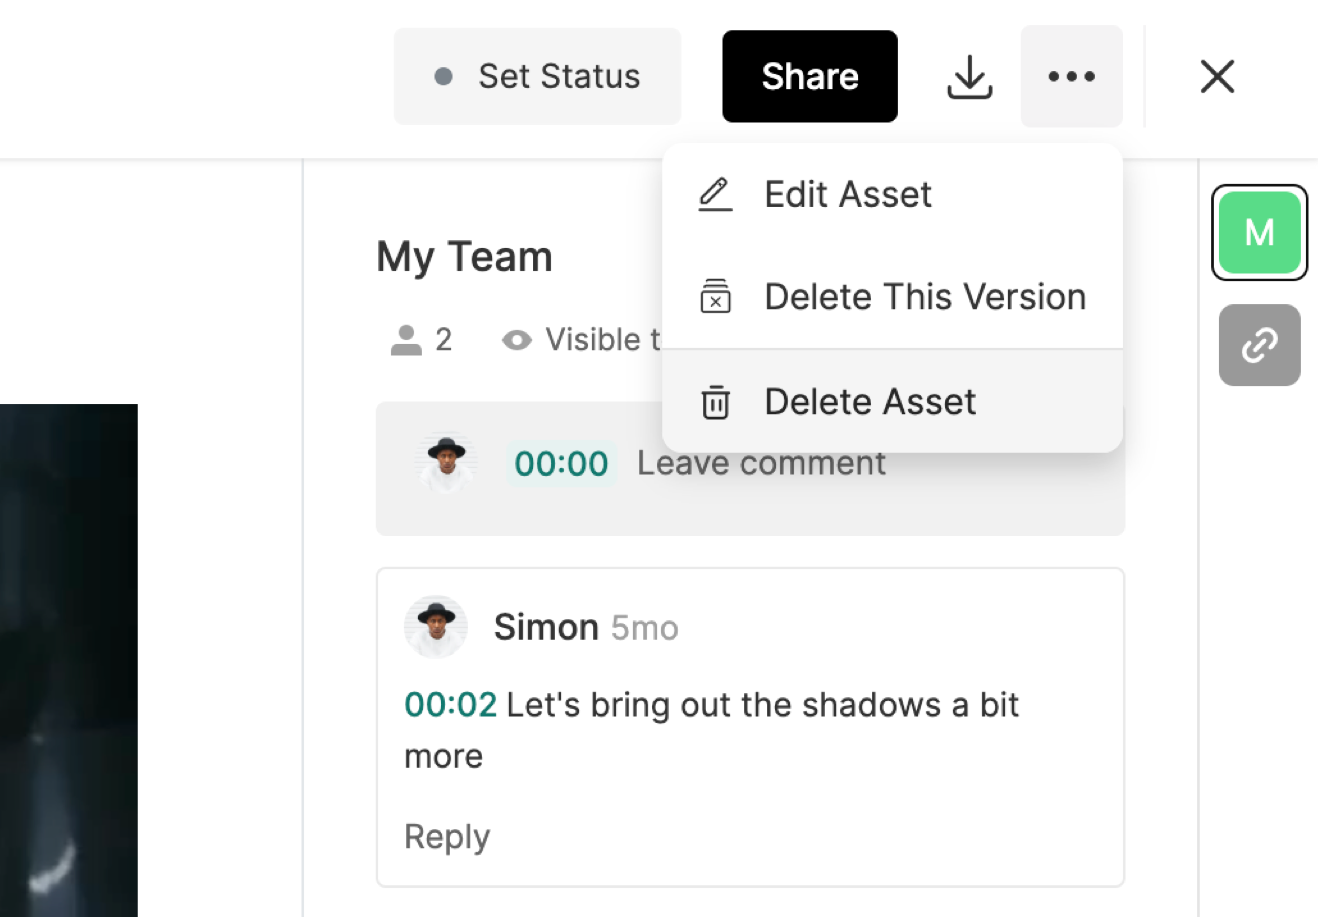Viewport: 1318px width, 917px height.
Task: Click the gray link chain icon
Action: coord(1259,346)
